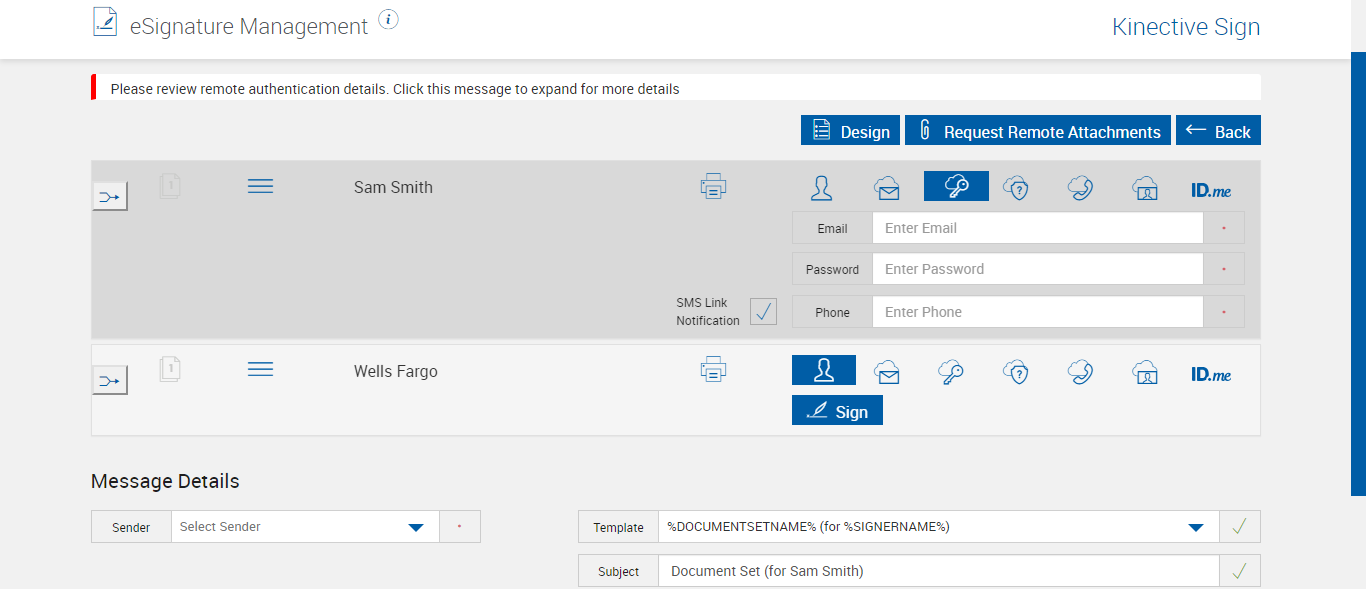
Task: Select shield question icon for Sam Smith
Action: (x=1016, y=187)
